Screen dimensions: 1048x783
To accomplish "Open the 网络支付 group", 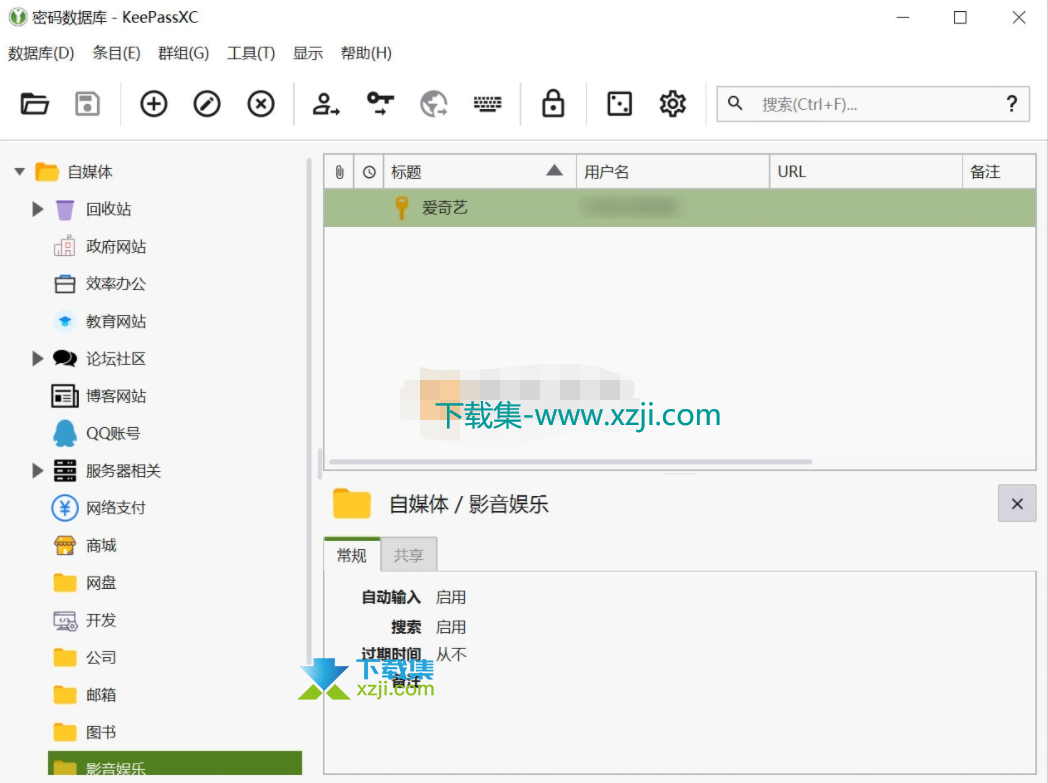I will tap(116, 508).
